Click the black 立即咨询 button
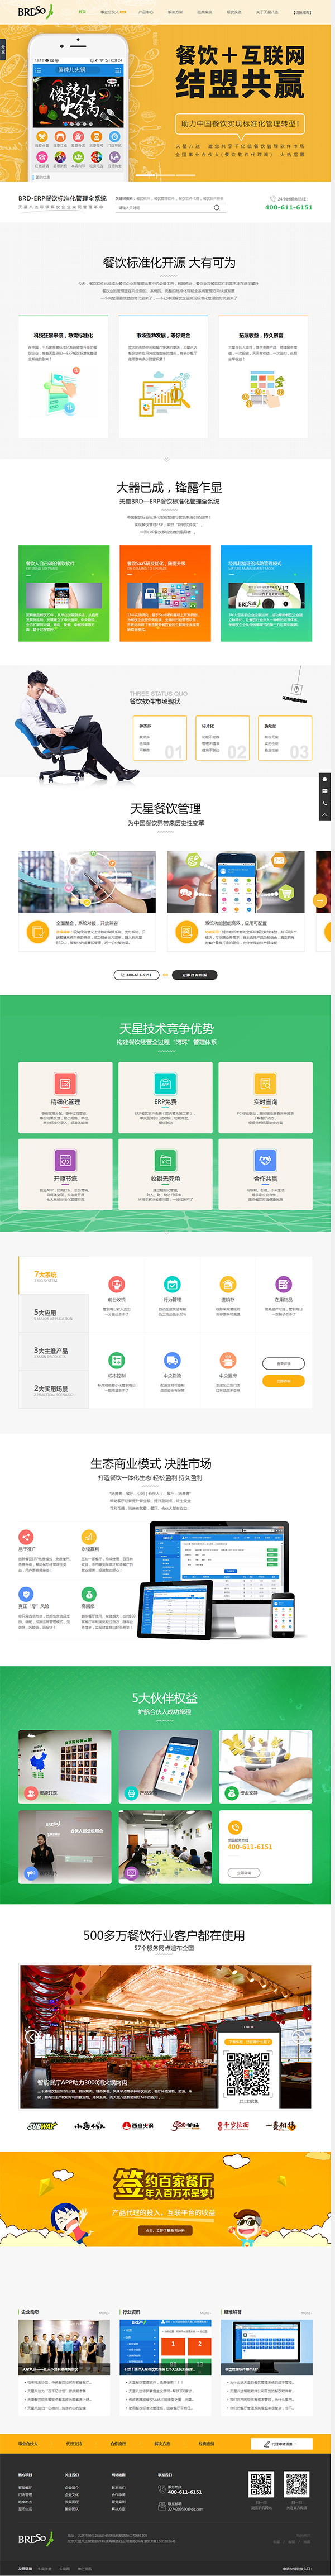Viewport: 335px width, 2576px height. (x=194, y=975)
